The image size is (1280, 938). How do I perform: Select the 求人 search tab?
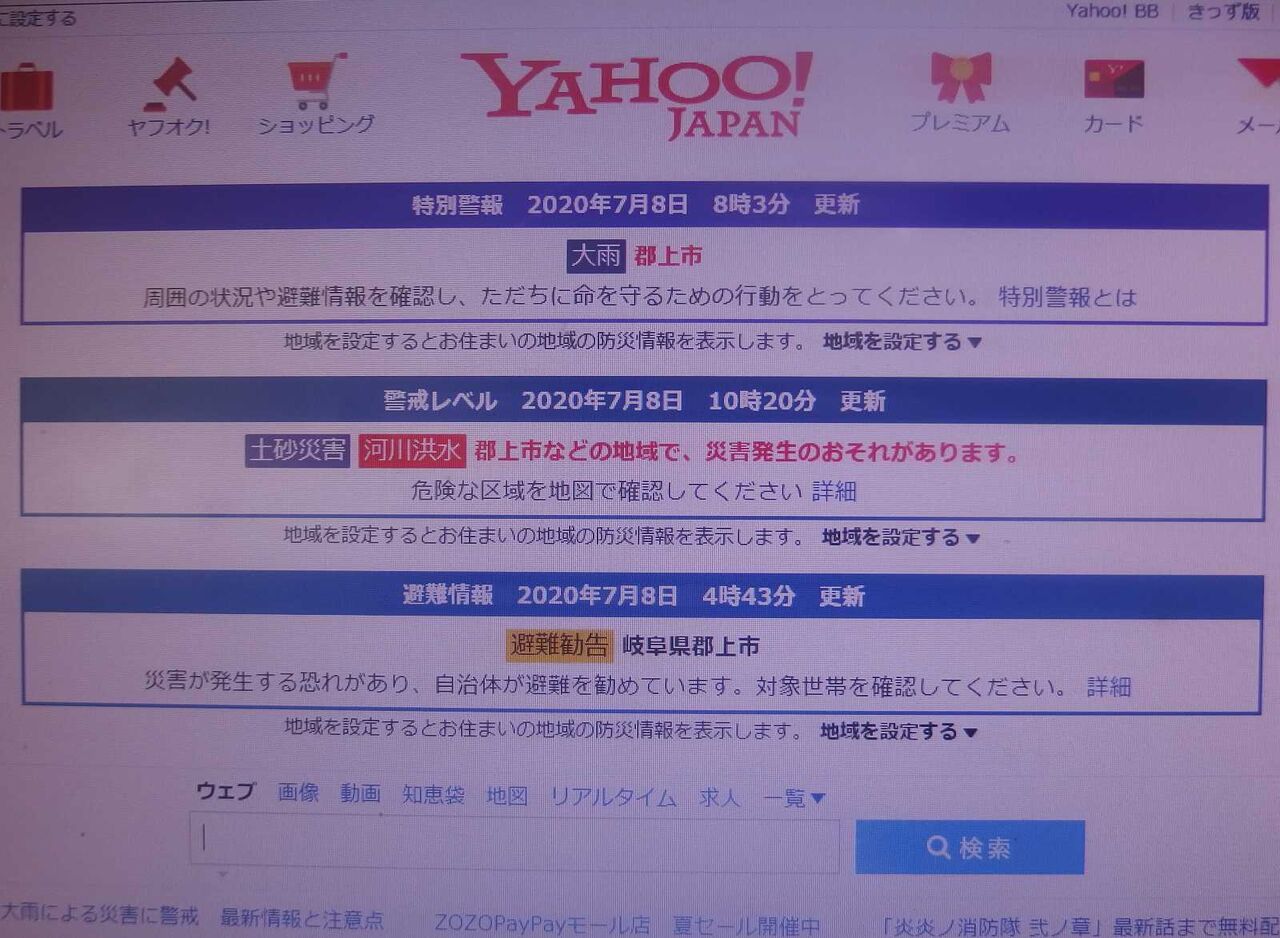tap(720, 798)
